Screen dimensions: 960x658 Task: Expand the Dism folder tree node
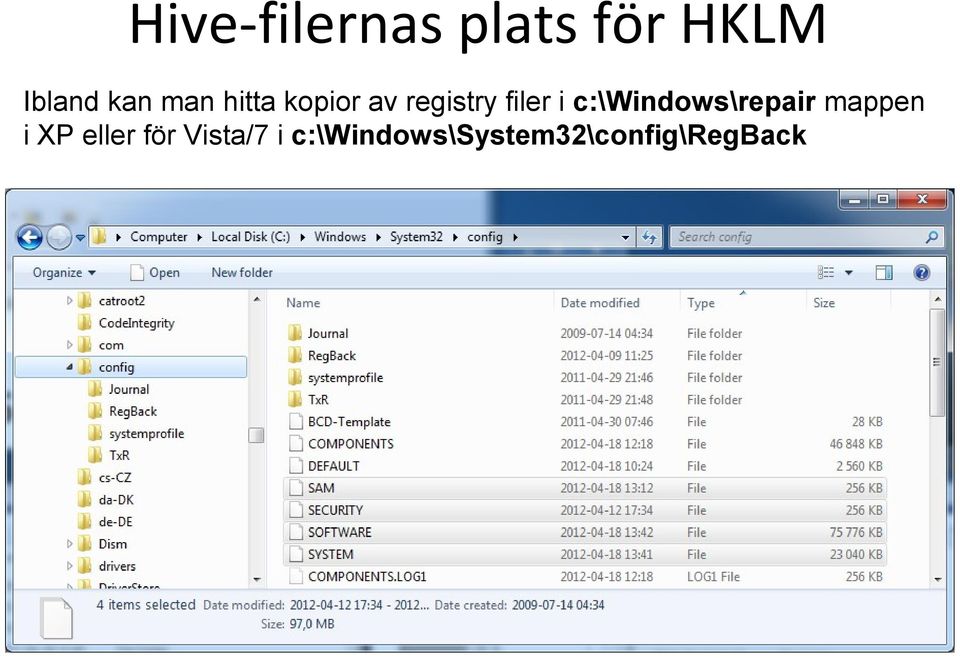[69, 544]
